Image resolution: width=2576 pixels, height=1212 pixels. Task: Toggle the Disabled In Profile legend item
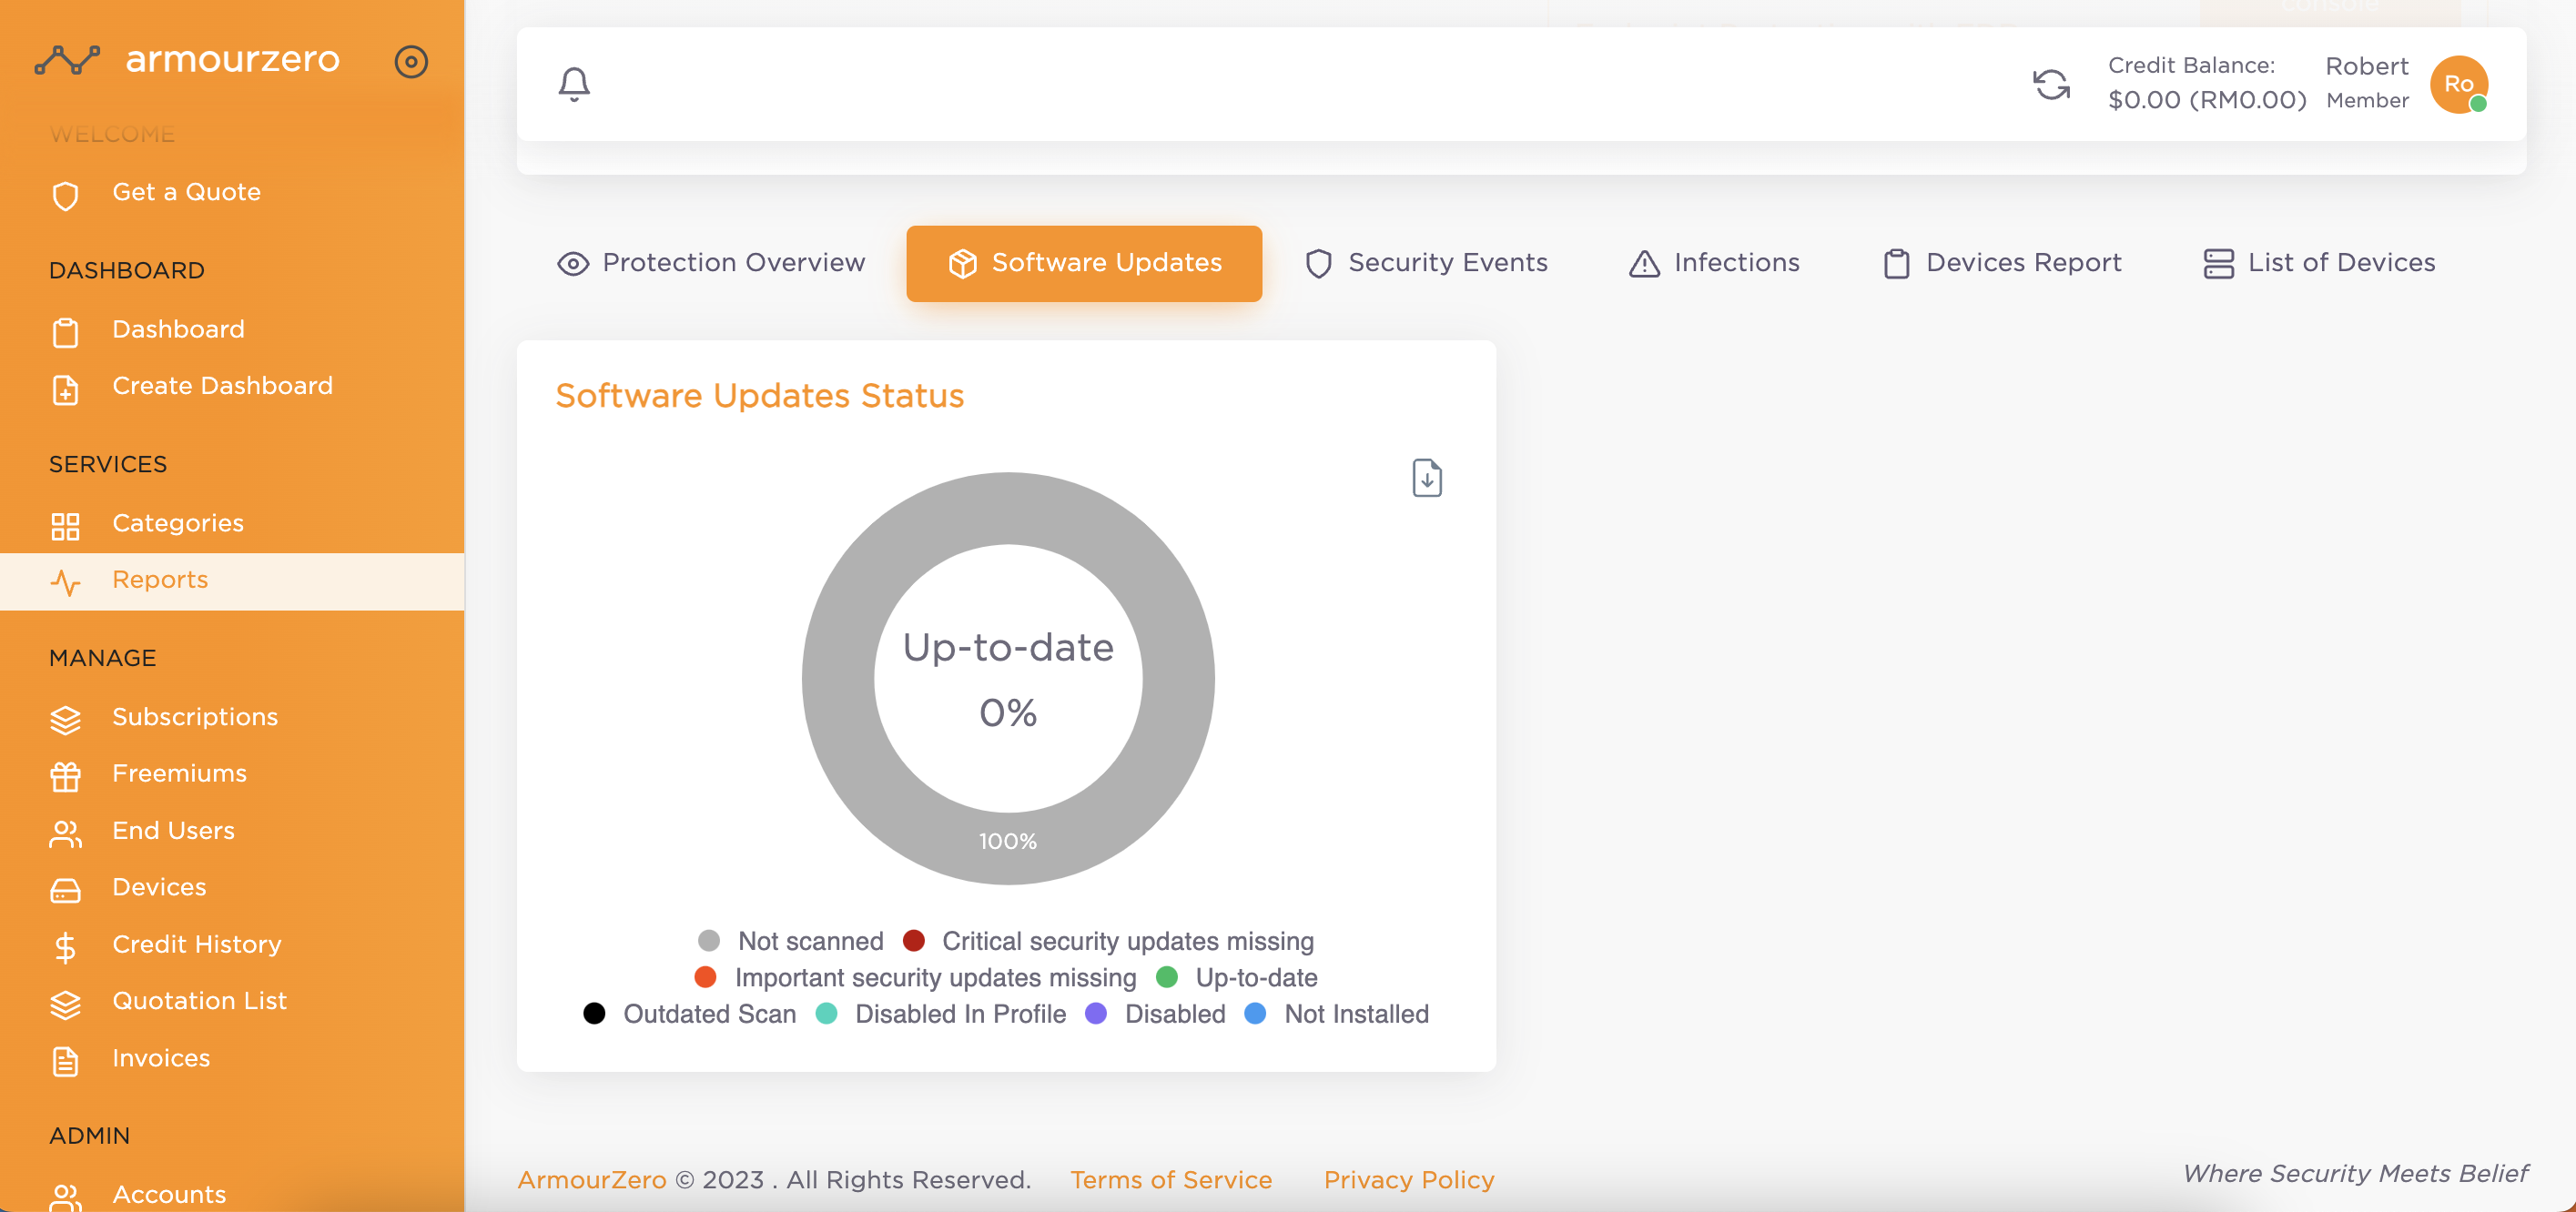click(x=941, y=1014)
